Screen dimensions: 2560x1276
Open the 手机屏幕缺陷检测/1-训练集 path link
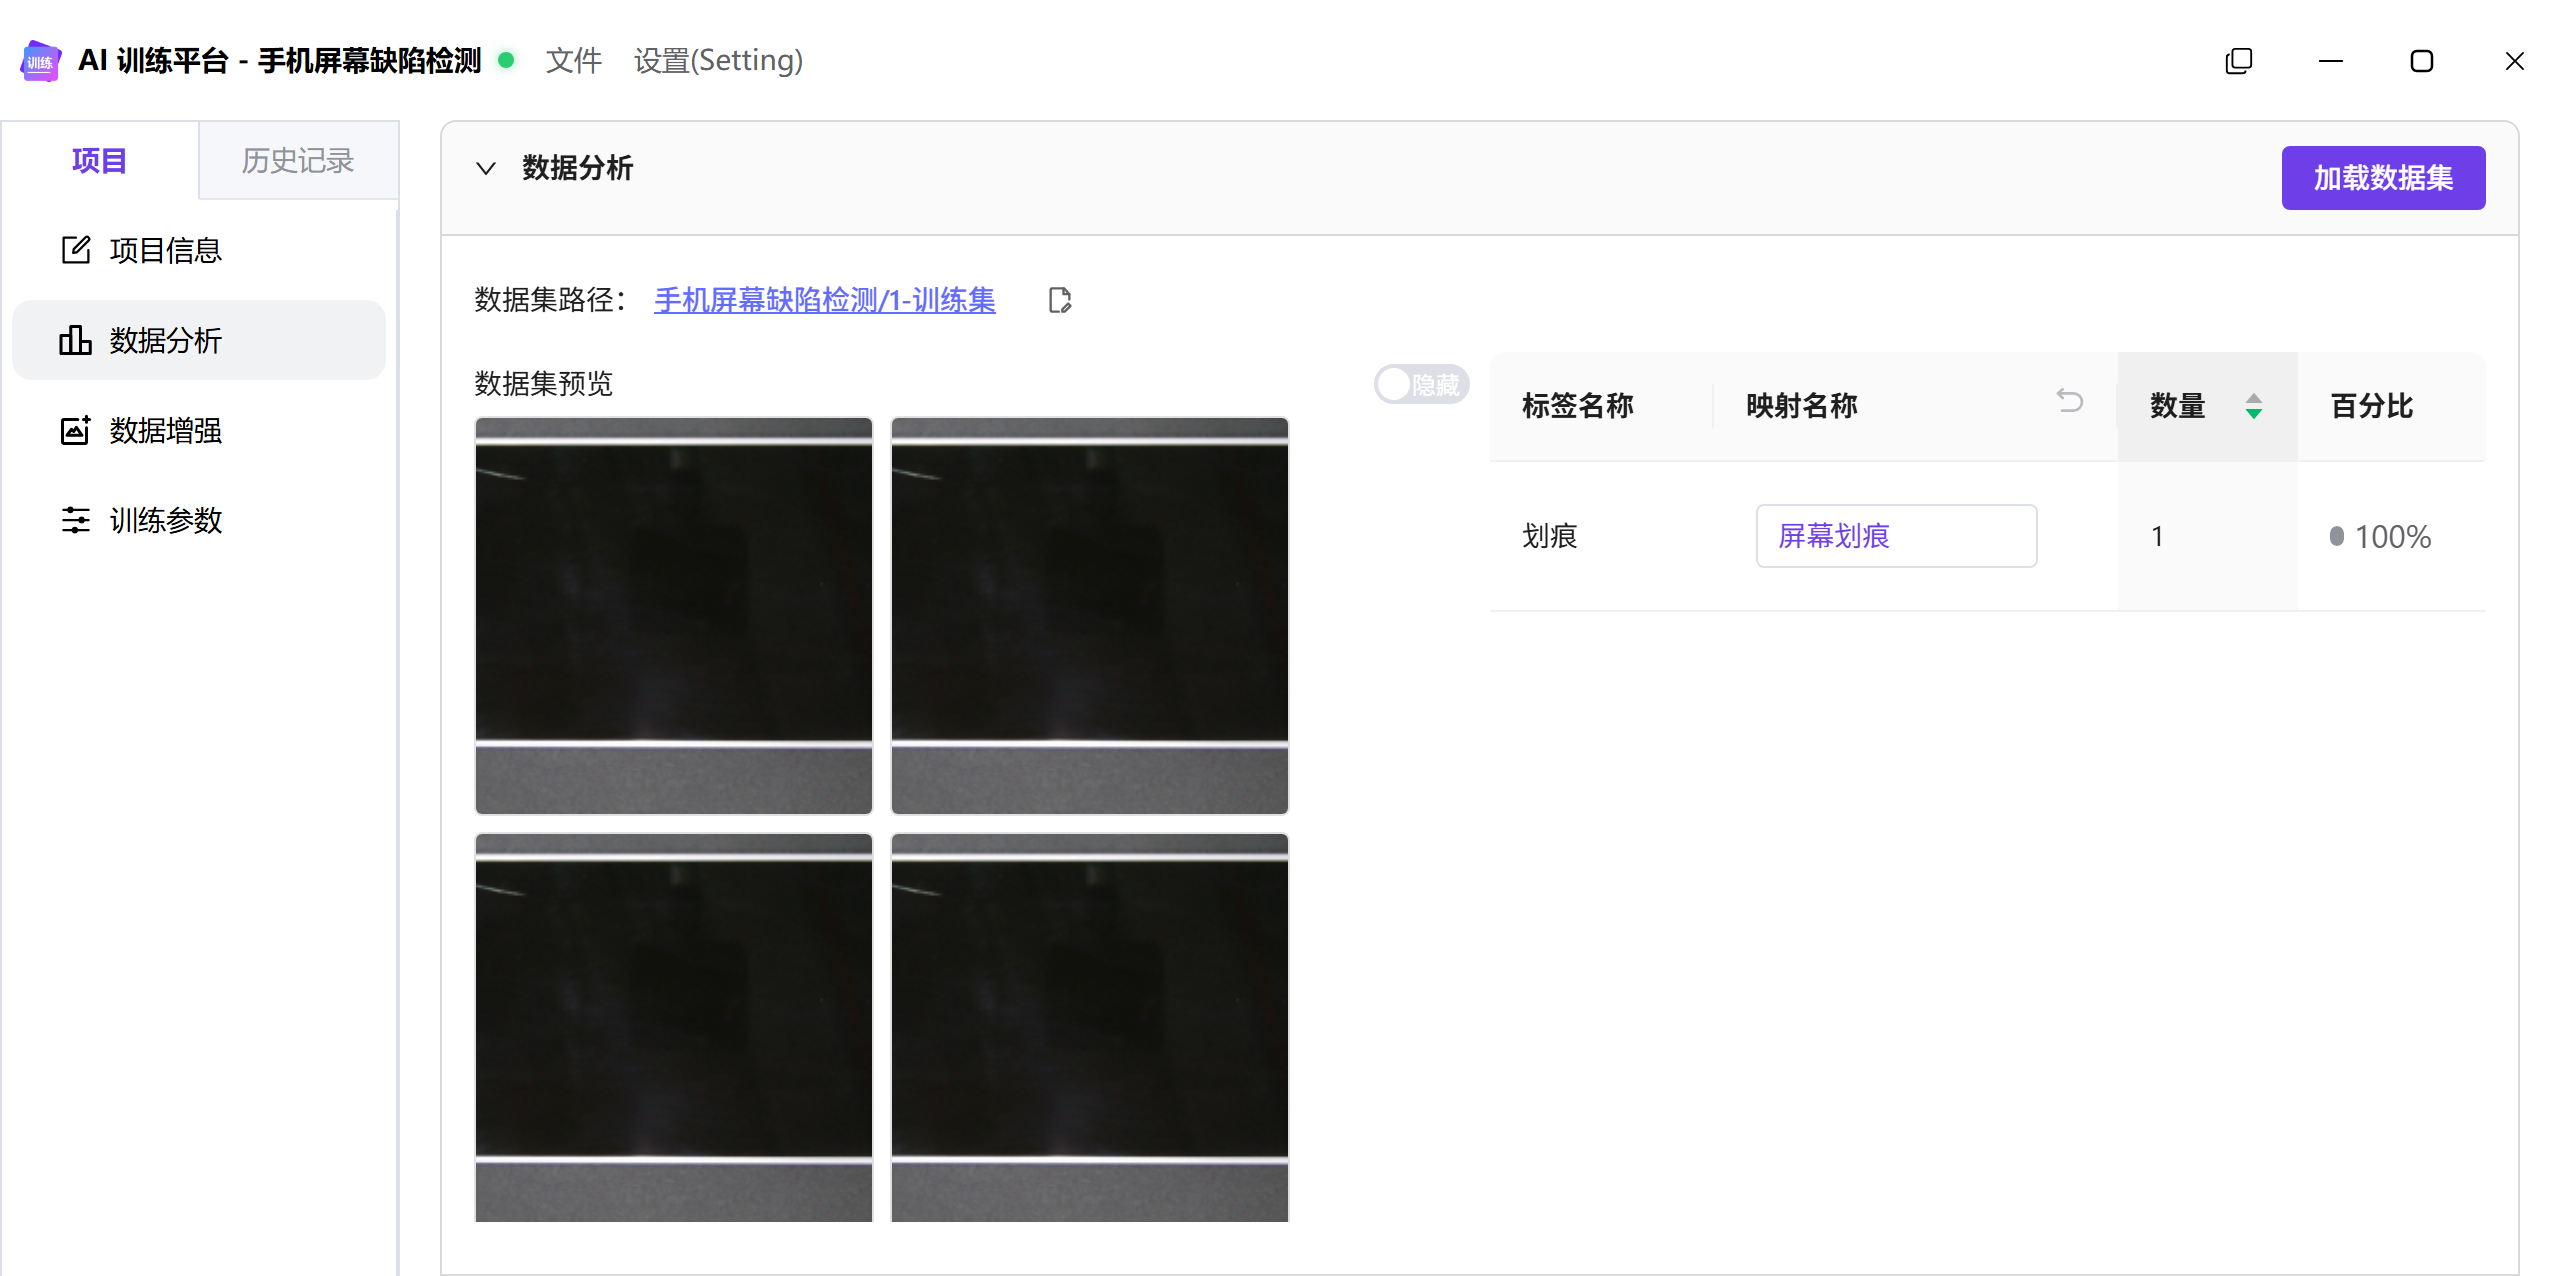[825, 300]
